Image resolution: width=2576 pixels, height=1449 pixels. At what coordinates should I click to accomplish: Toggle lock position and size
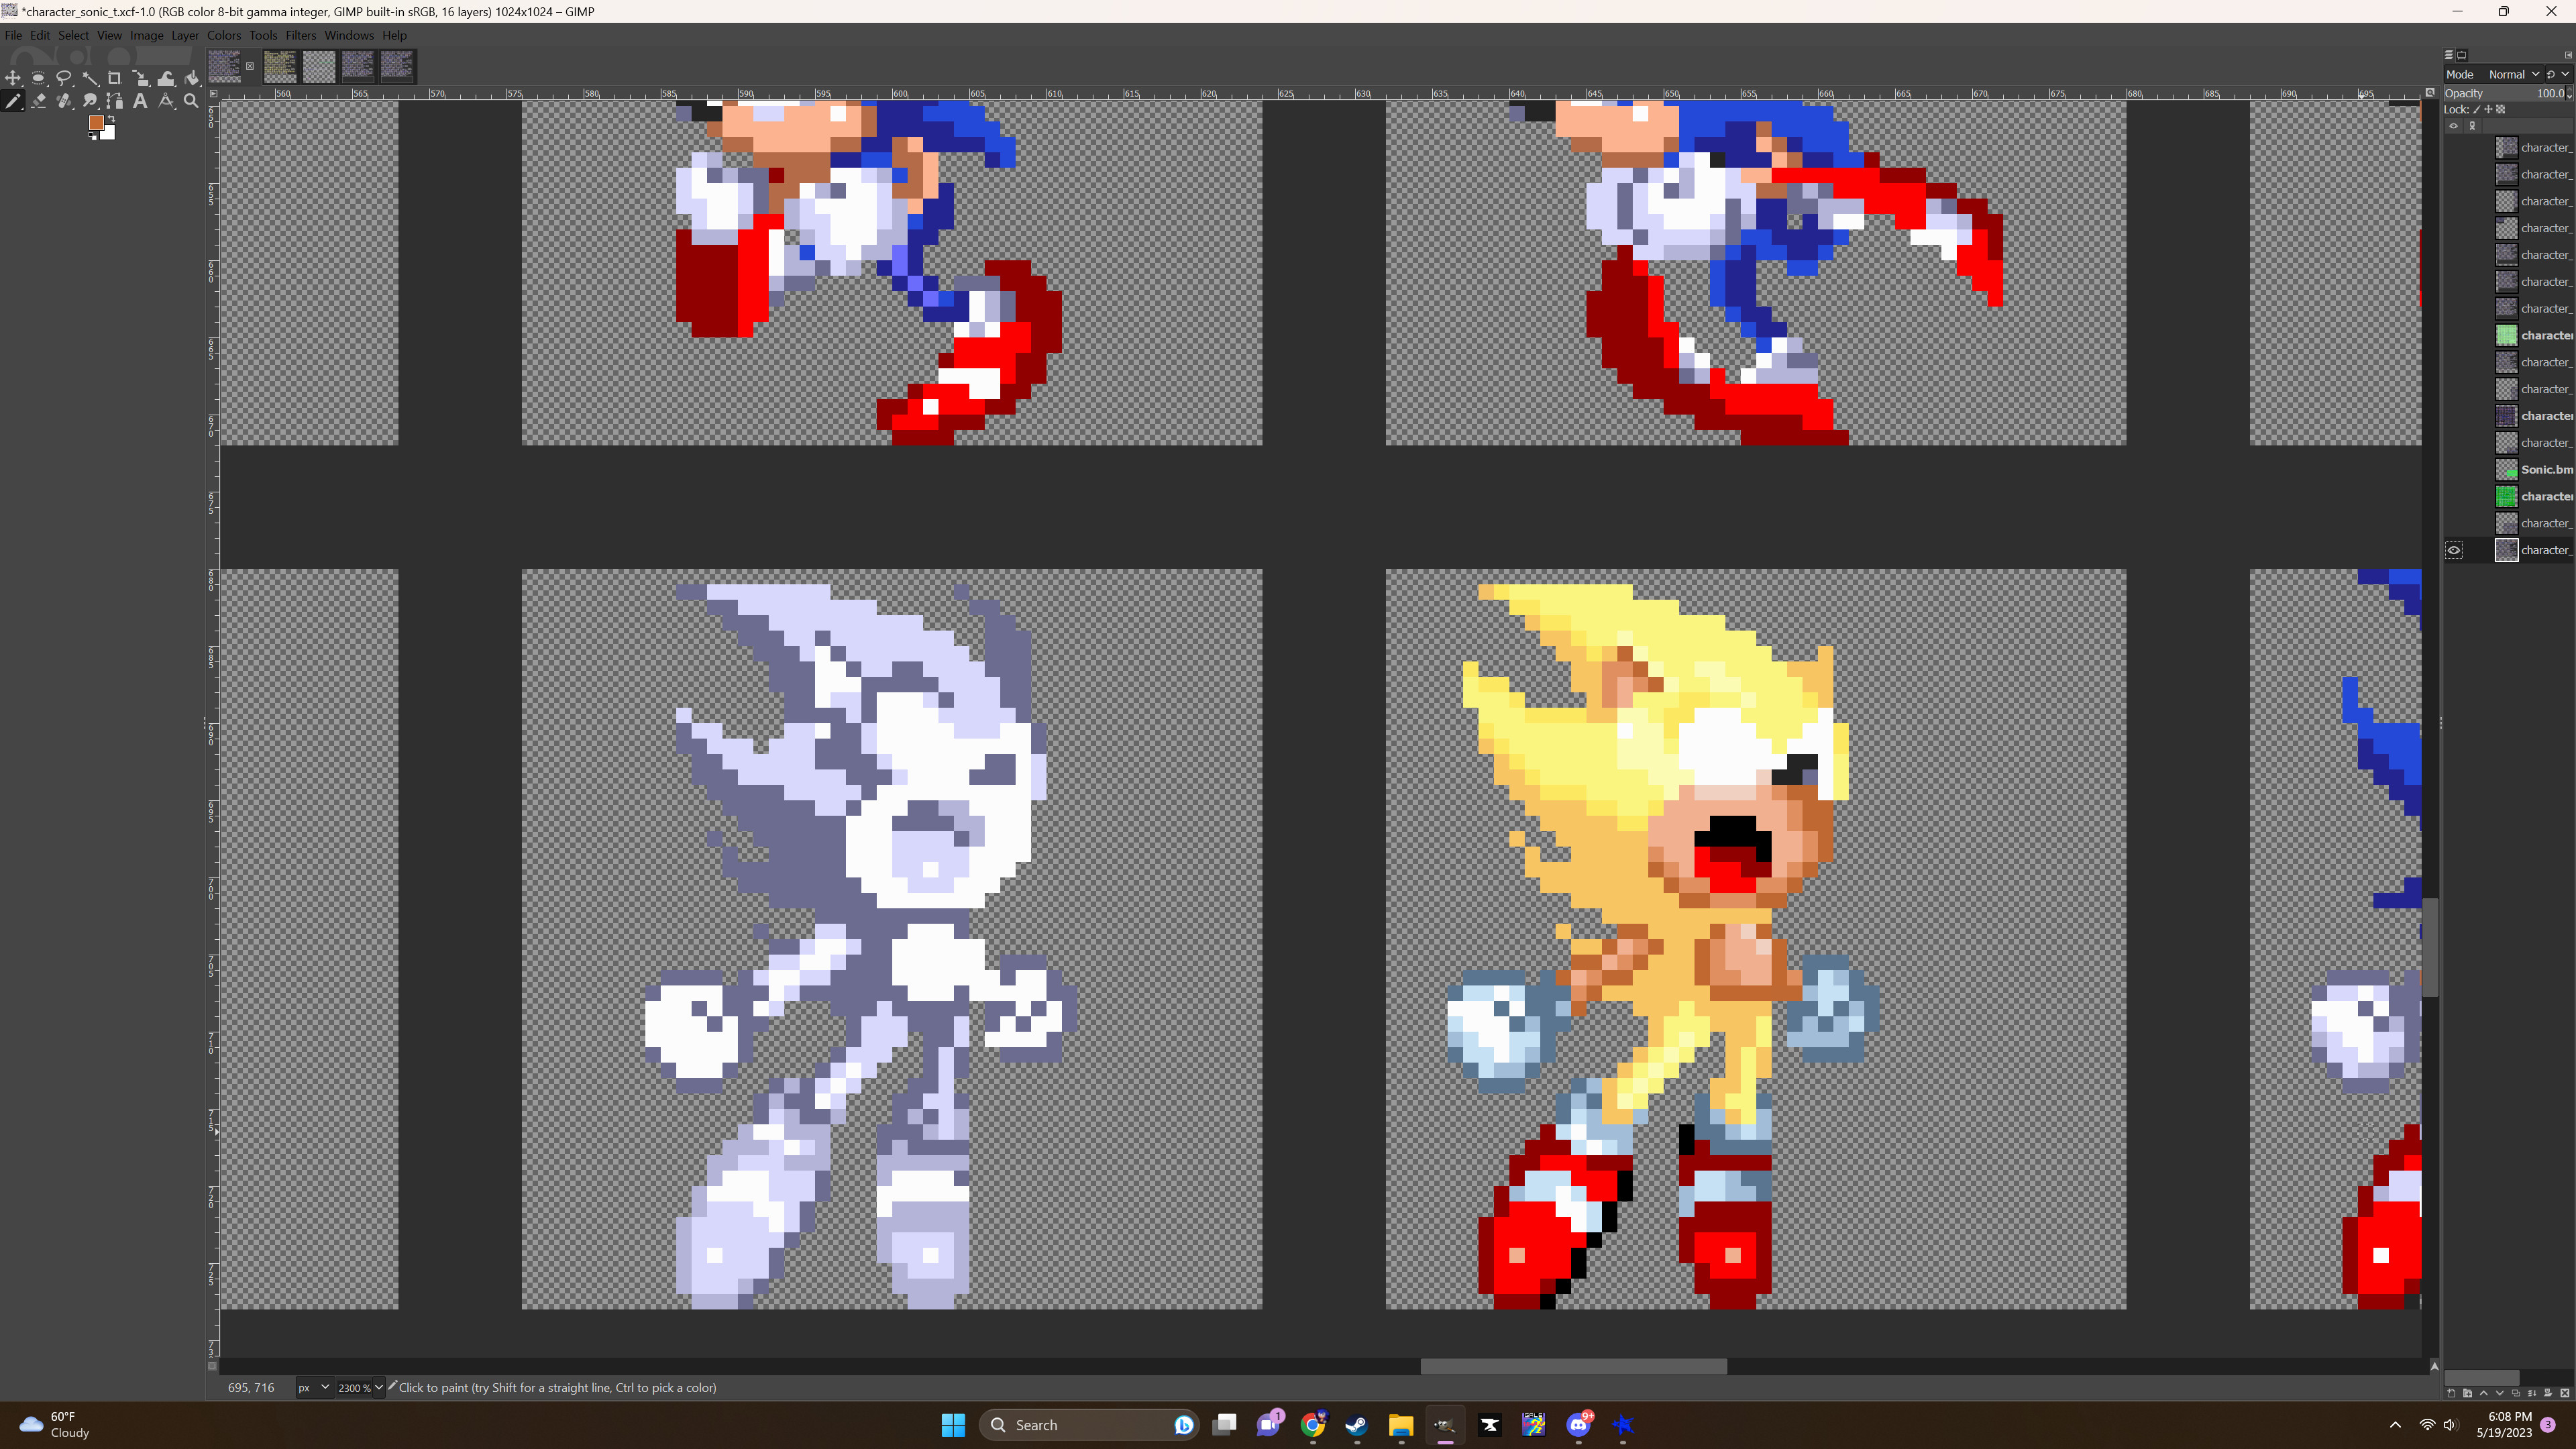coord(2488,109)
